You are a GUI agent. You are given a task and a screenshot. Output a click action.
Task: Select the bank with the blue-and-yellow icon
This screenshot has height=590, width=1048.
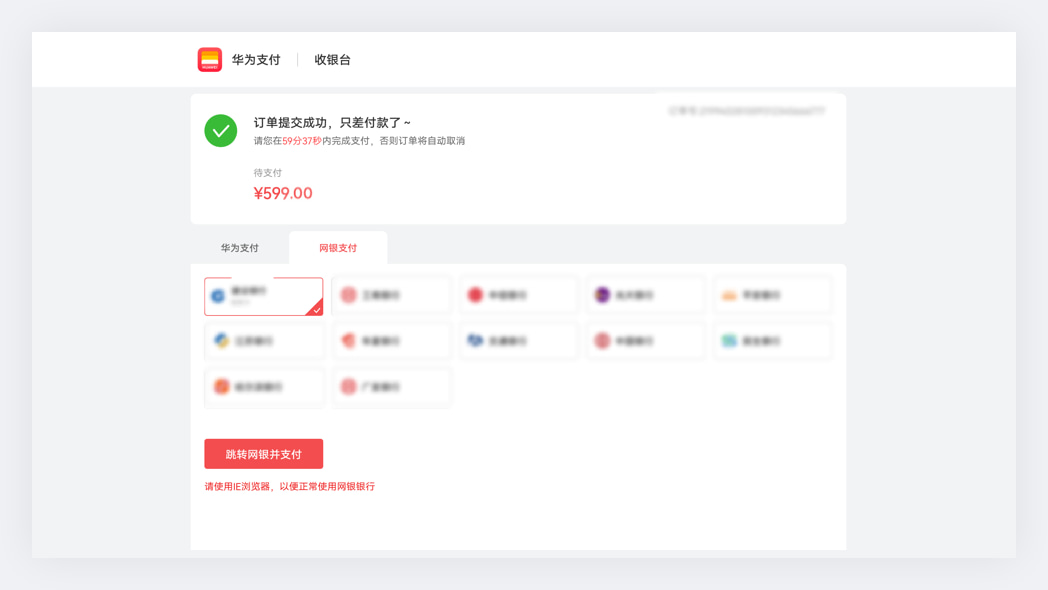tap(264, 341)
